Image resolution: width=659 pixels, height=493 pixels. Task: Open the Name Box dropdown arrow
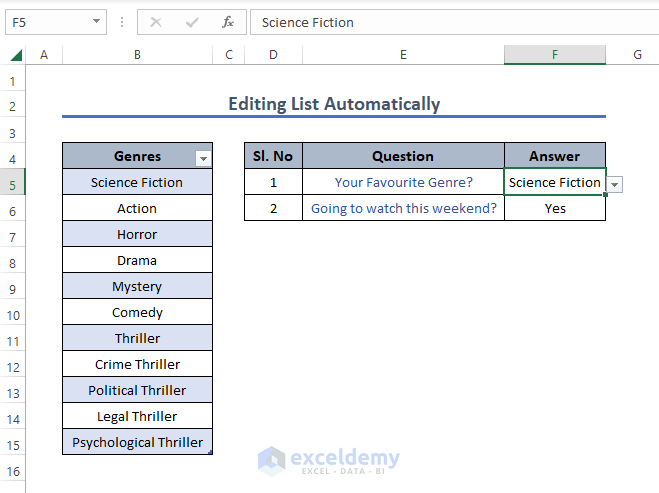(96, 22)
